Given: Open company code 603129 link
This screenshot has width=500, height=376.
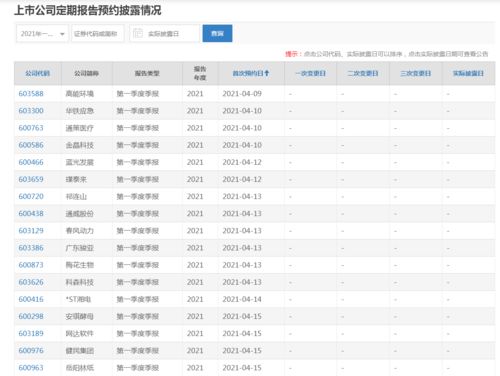Looking at the screenshot, I should tap(31, 231).
